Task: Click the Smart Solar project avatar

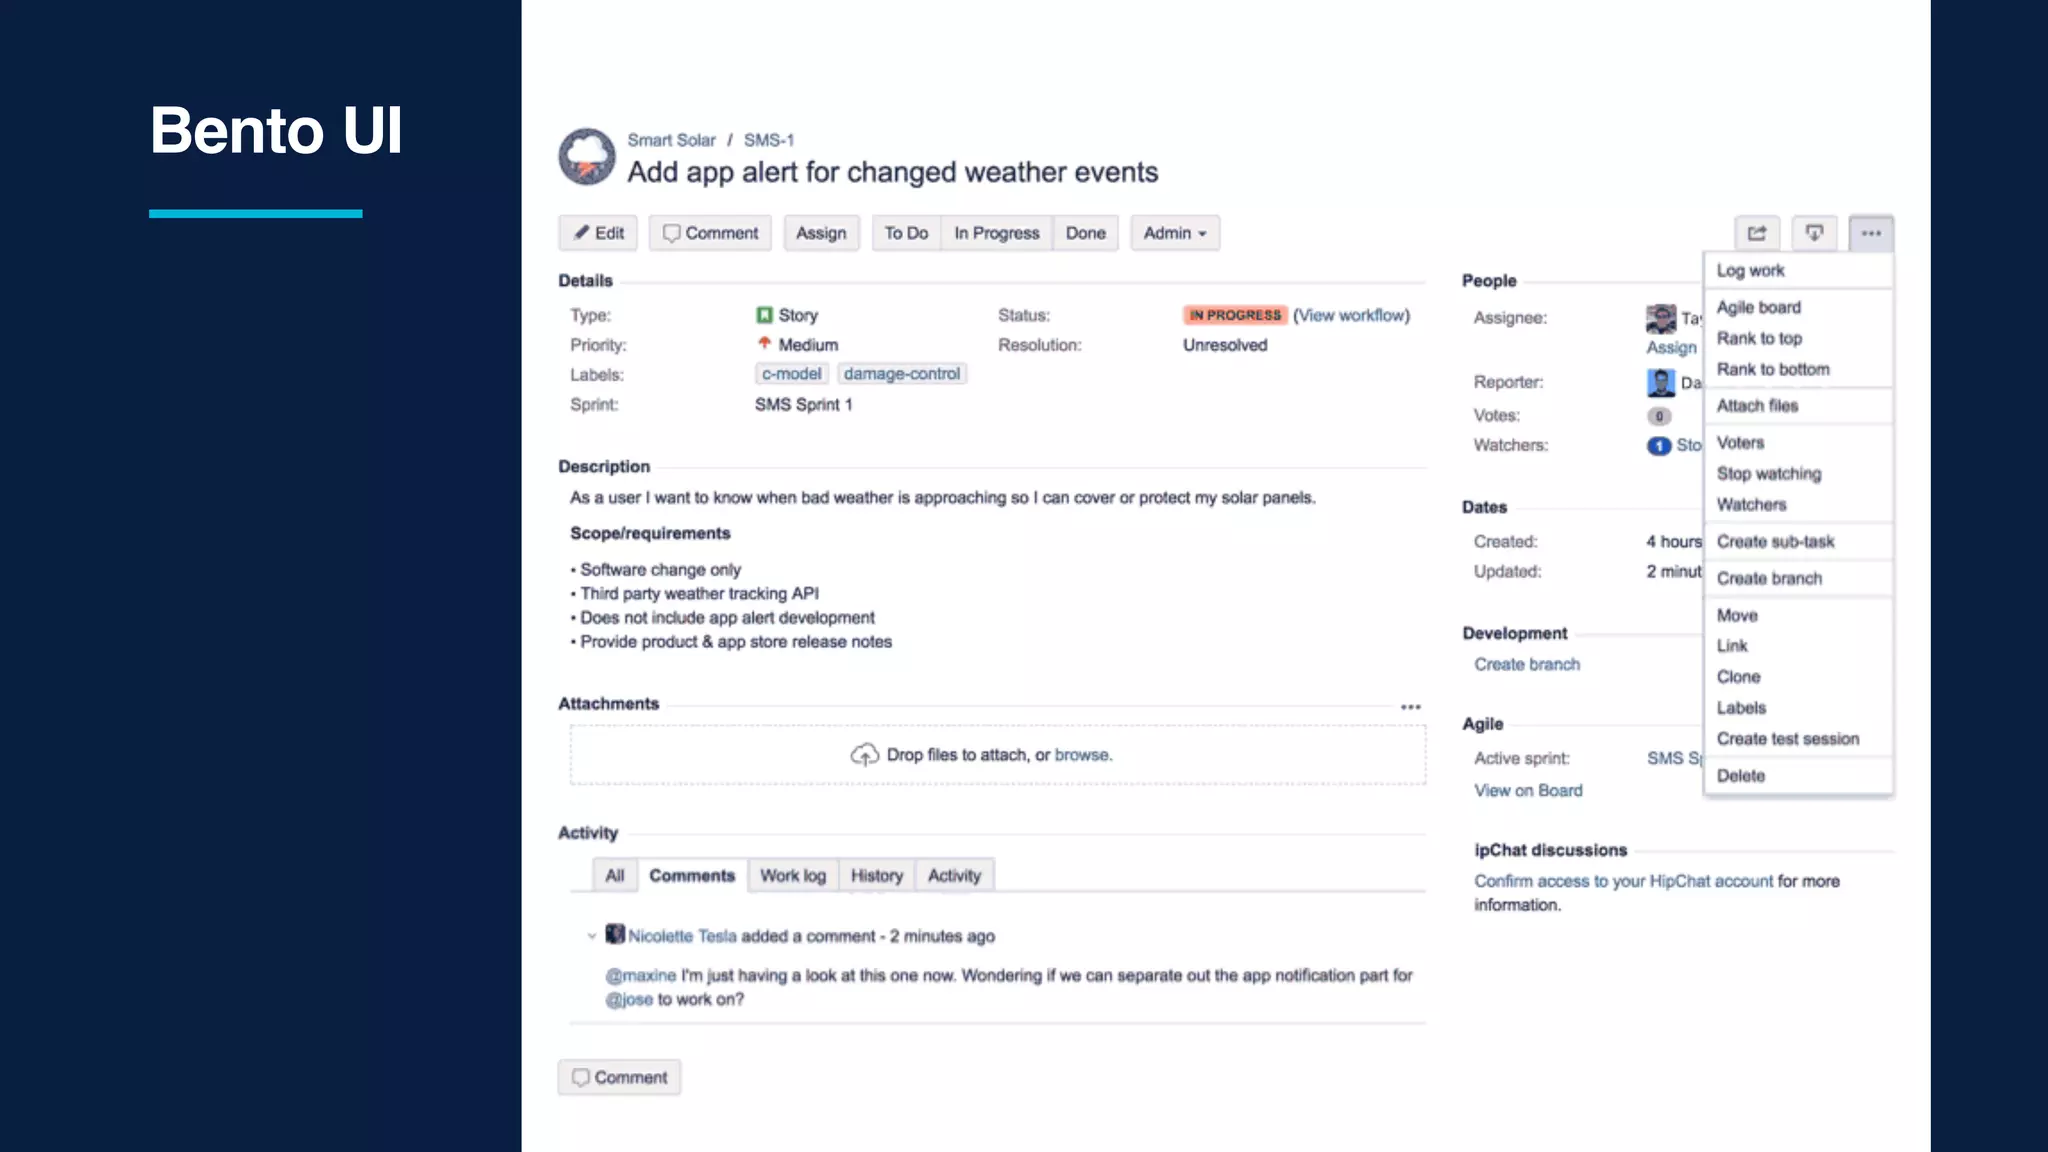Action: click(587, 157)
